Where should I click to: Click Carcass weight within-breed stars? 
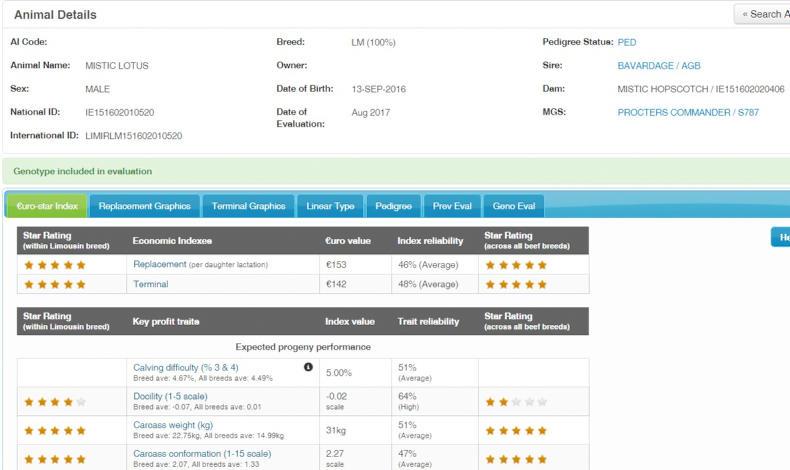point(55,431)
